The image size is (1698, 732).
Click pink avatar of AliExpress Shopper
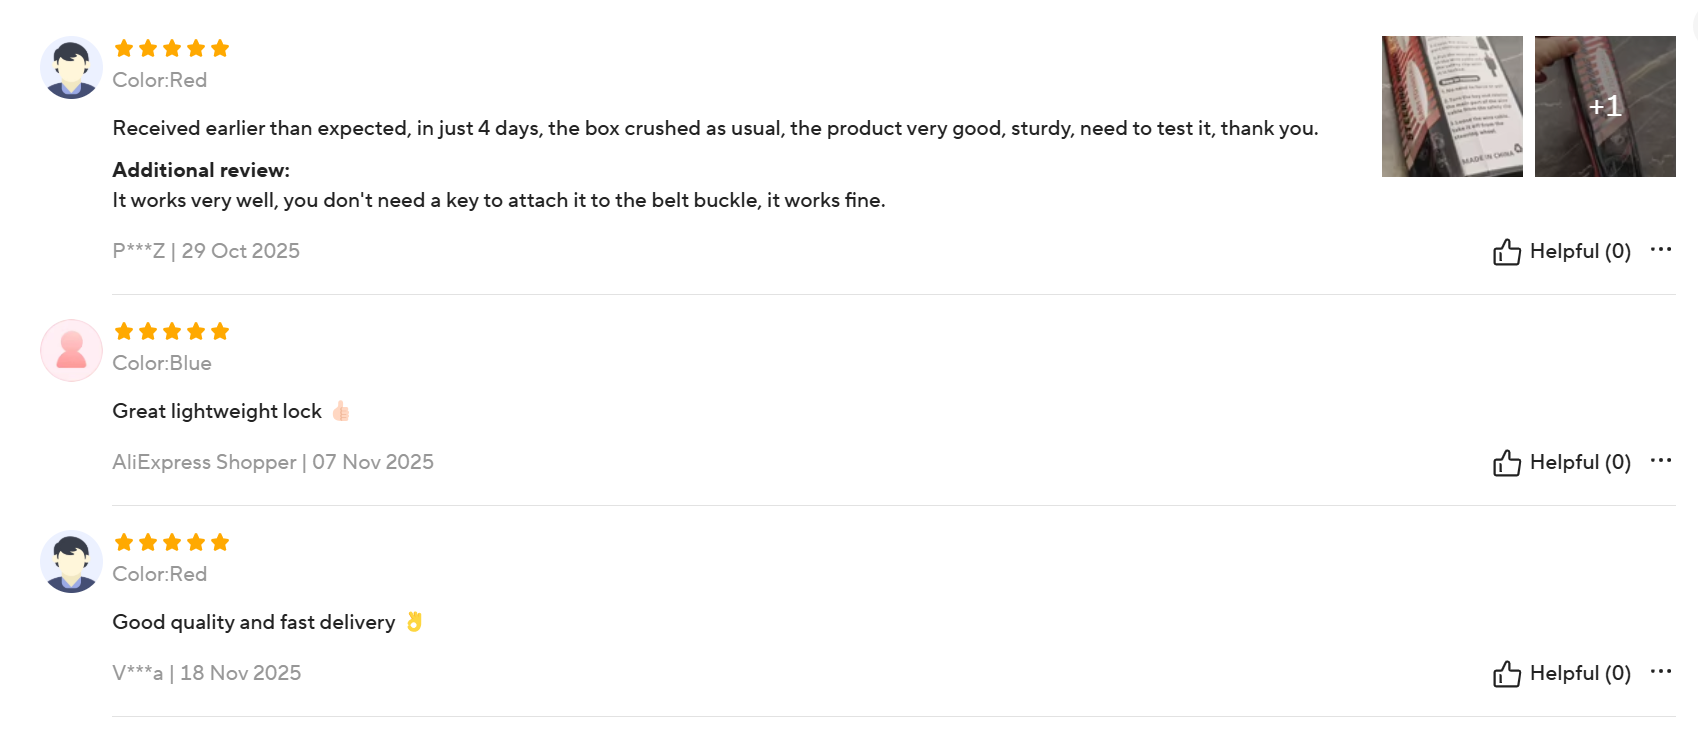(x=71, y=351)
